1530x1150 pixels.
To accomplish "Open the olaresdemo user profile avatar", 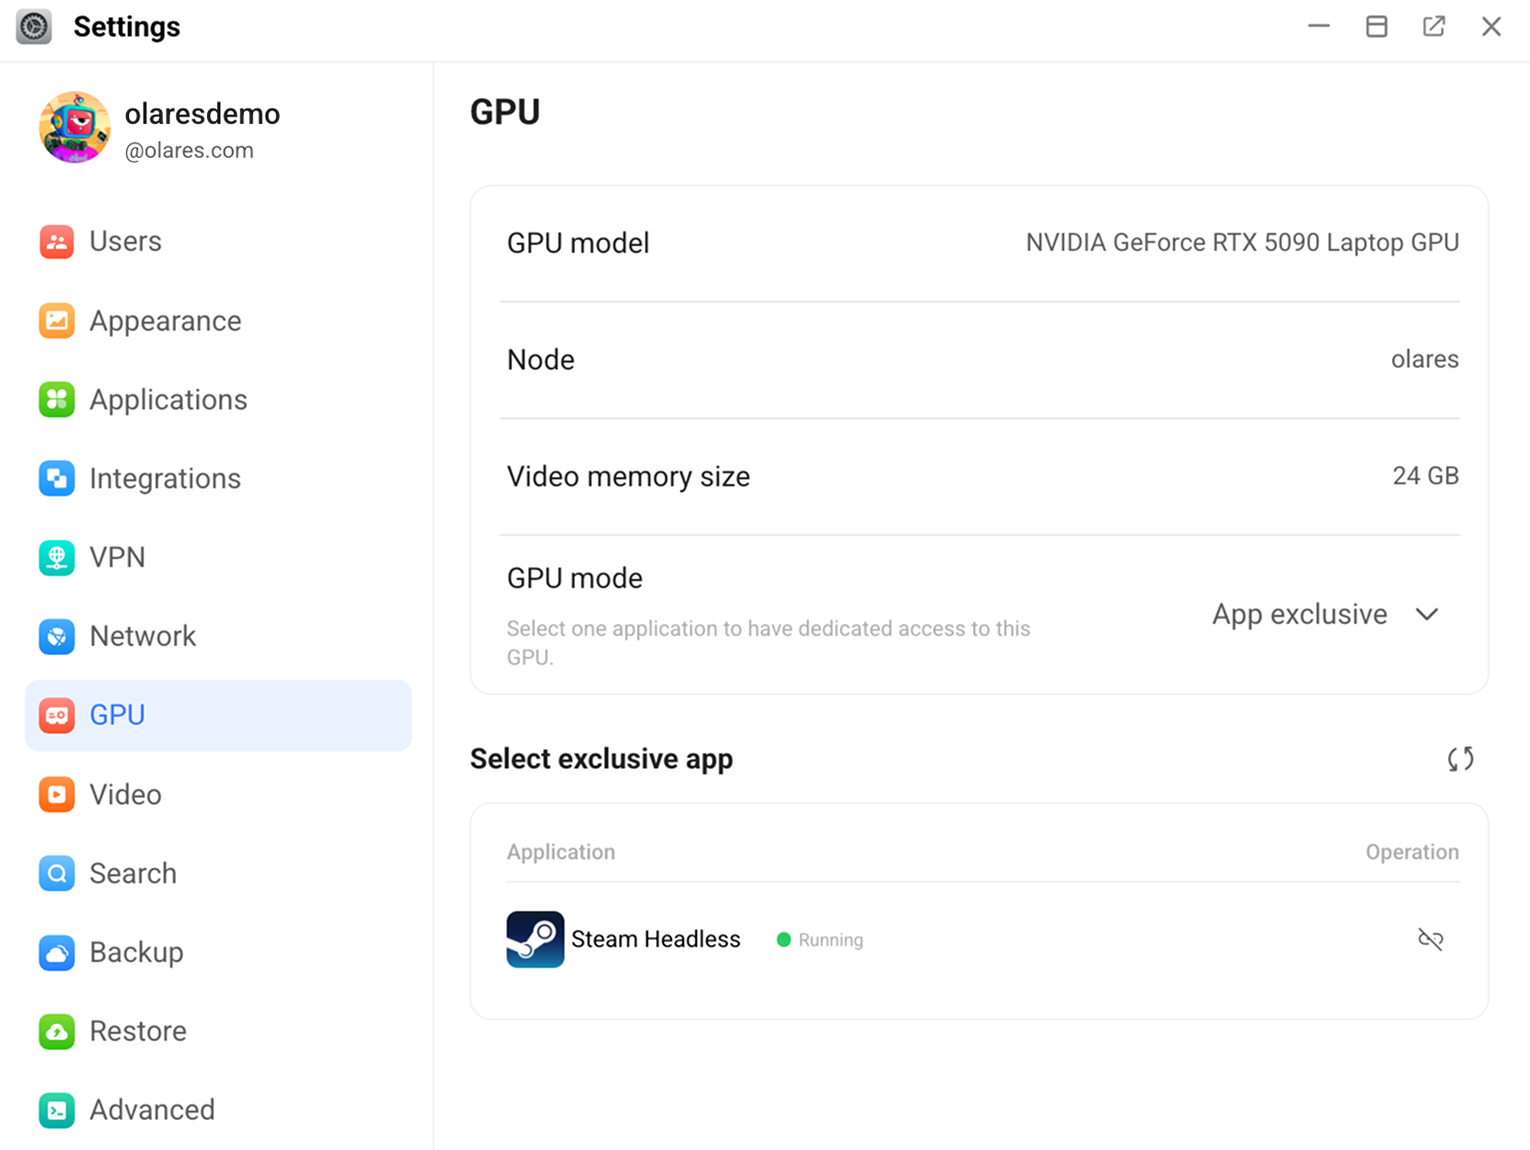I will (x=74, y=127).
